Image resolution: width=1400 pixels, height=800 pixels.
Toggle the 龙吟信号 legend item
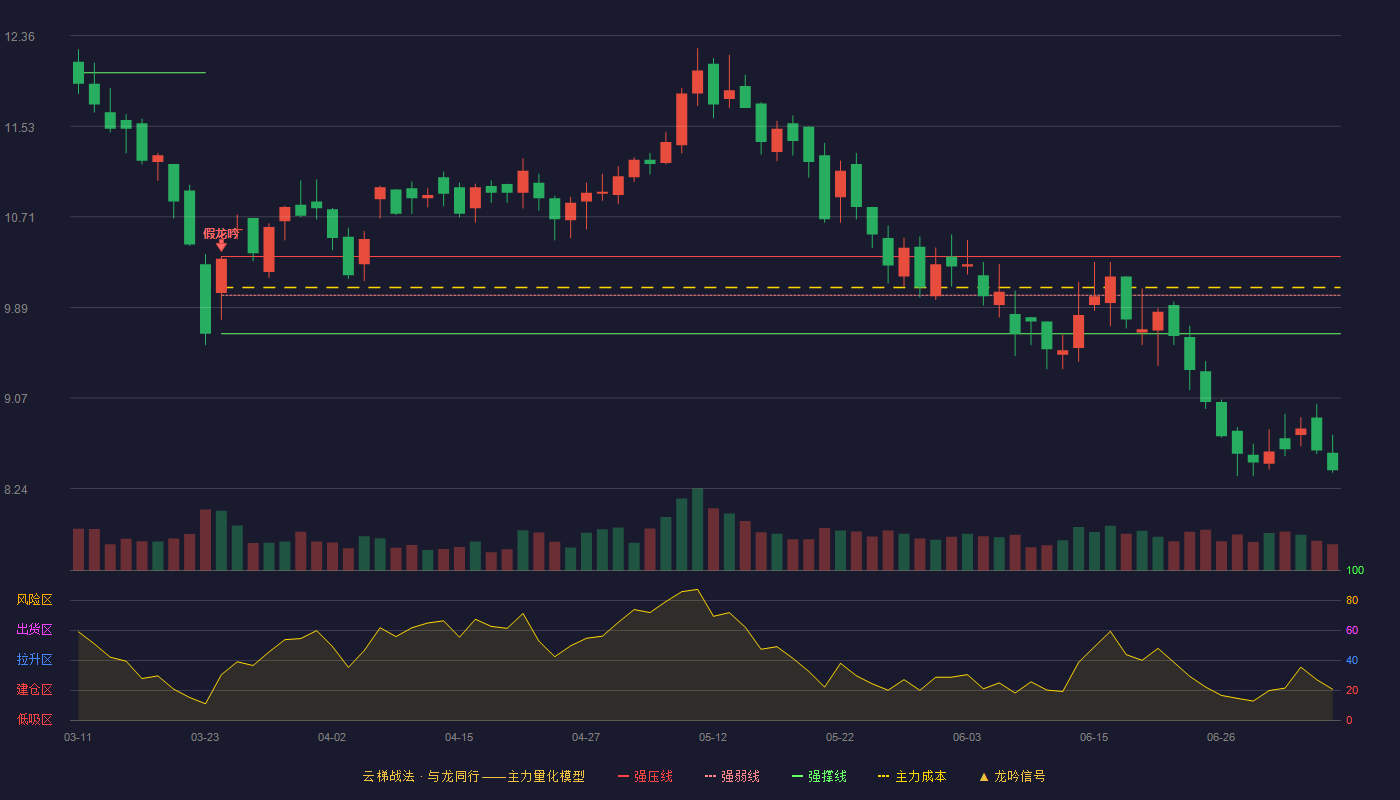pyautogui.click(x=1012, y=776)
